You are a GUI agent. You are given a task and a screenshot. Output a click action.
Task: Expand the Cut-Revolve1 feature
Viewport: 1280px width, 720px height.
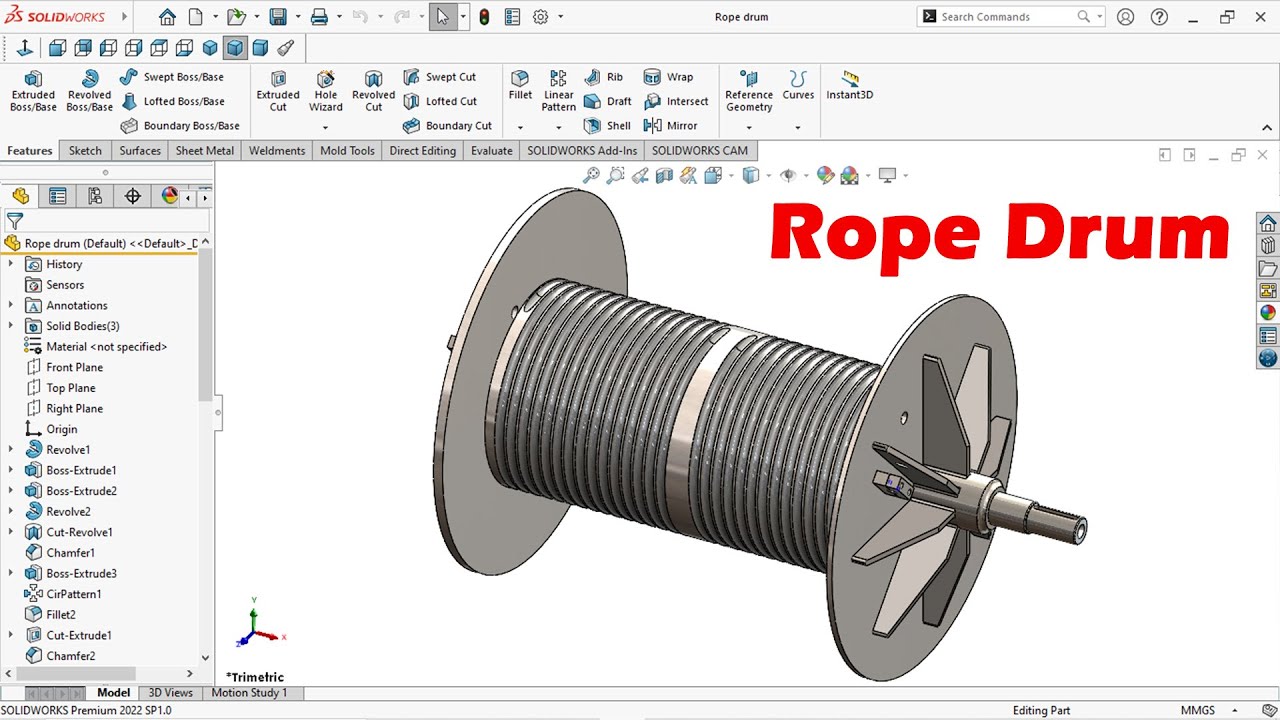(11, 532)
